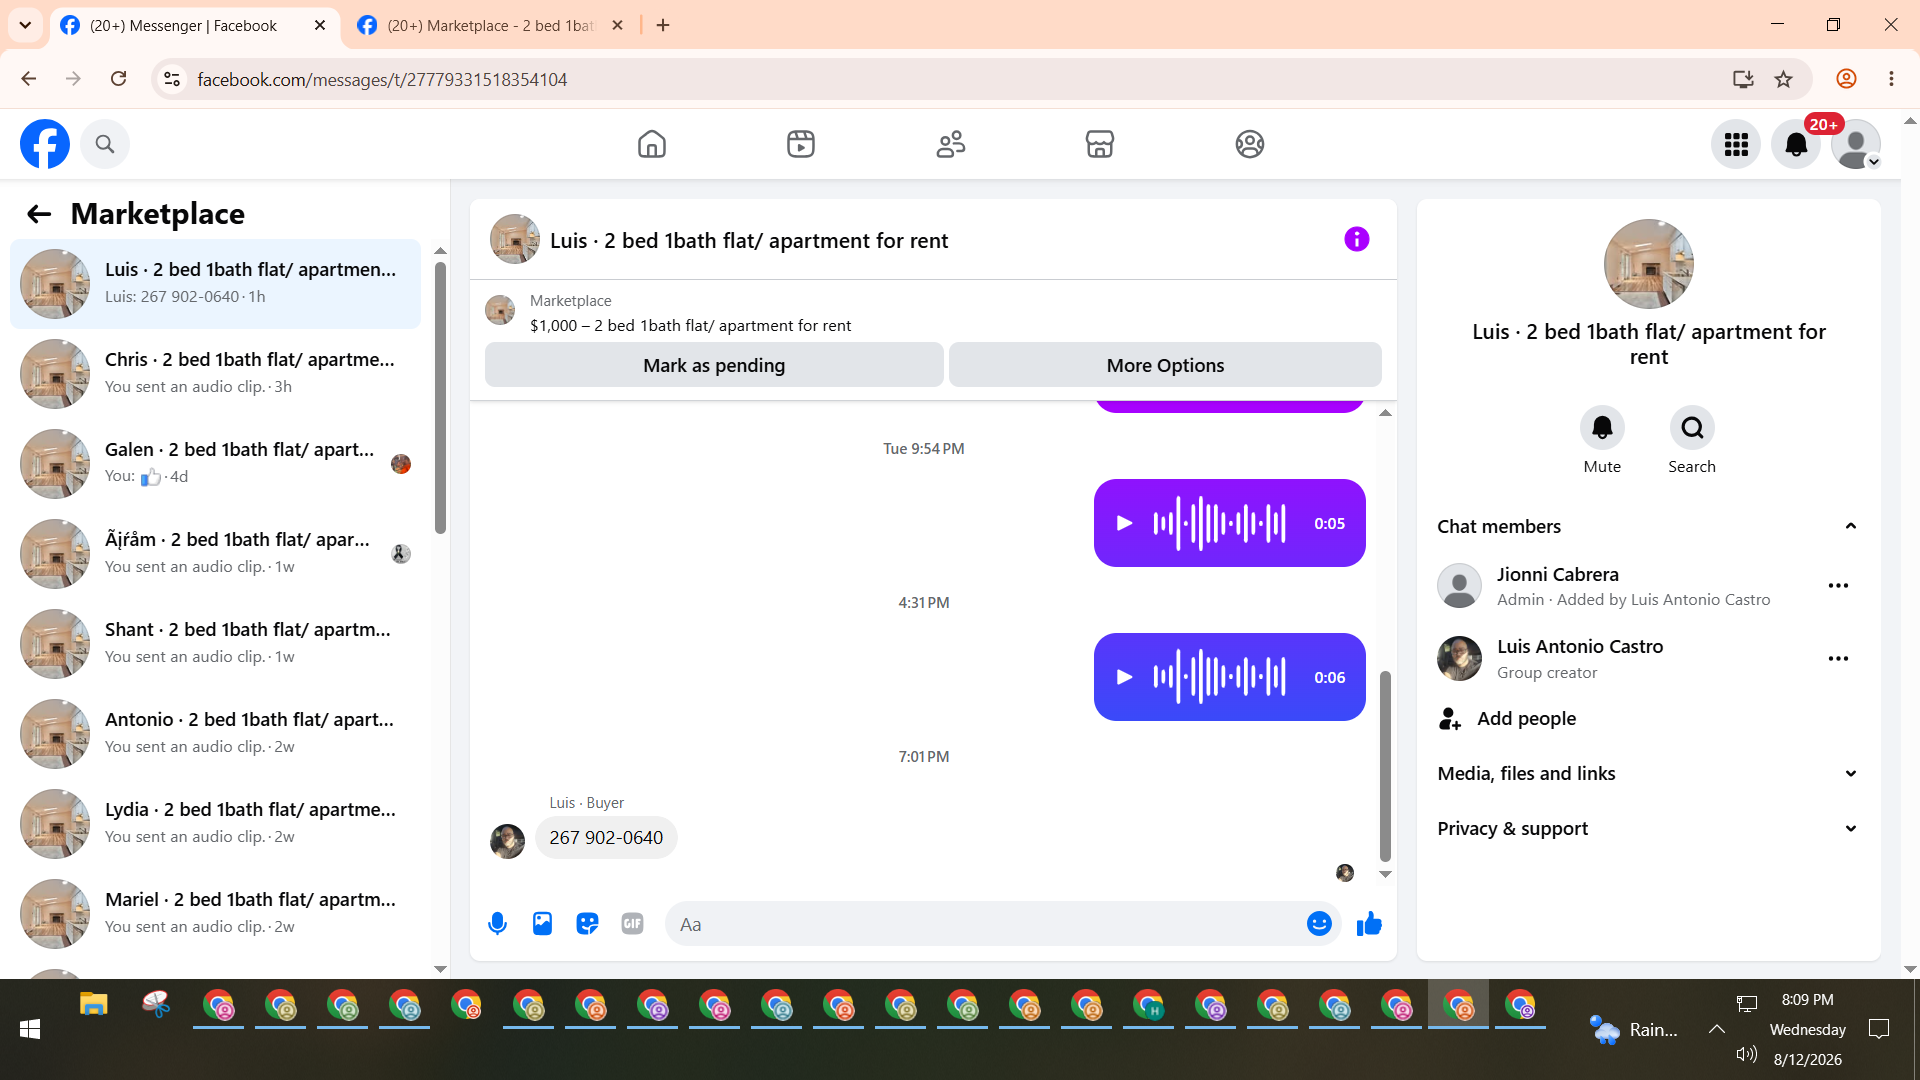
Task: Open Galen conversation in chat list
Action: [x=215, y=464]
